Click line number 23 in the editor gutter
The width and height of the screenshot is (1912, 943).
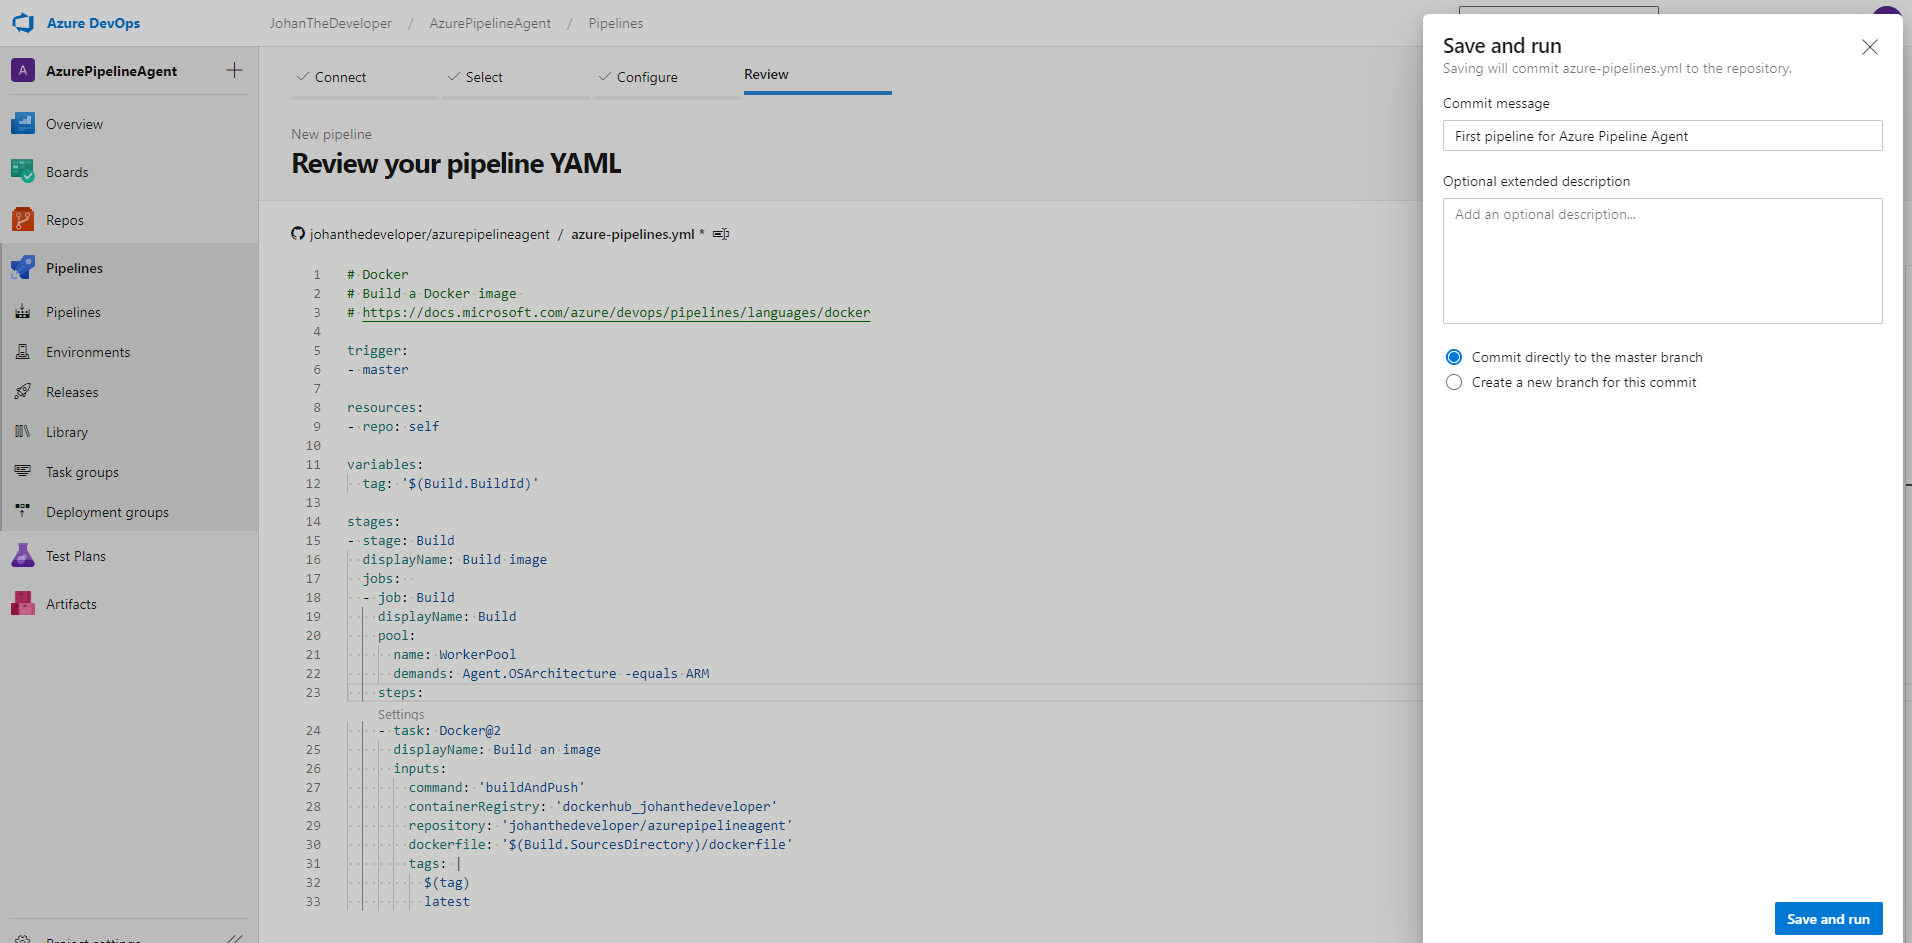coord(313,692)
